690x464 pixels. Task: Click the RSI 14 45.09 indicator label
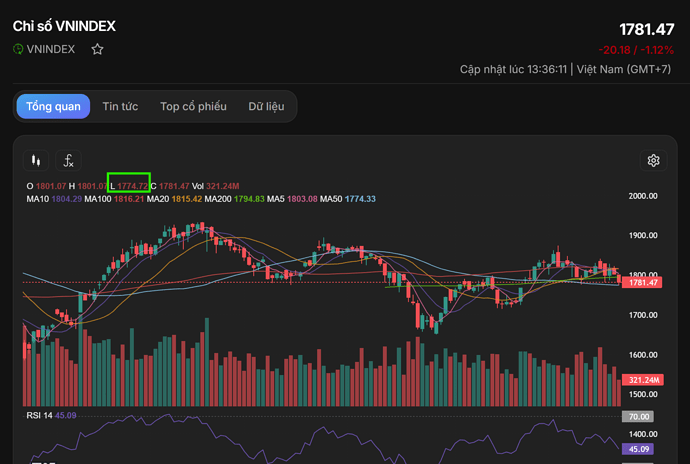point(51,416)
